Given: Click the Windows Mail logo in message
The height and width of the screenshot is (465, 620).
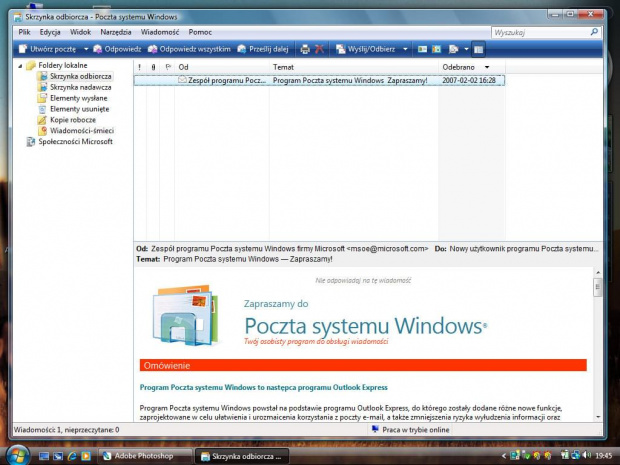Looking at the screenshot, I should [185, 314].
